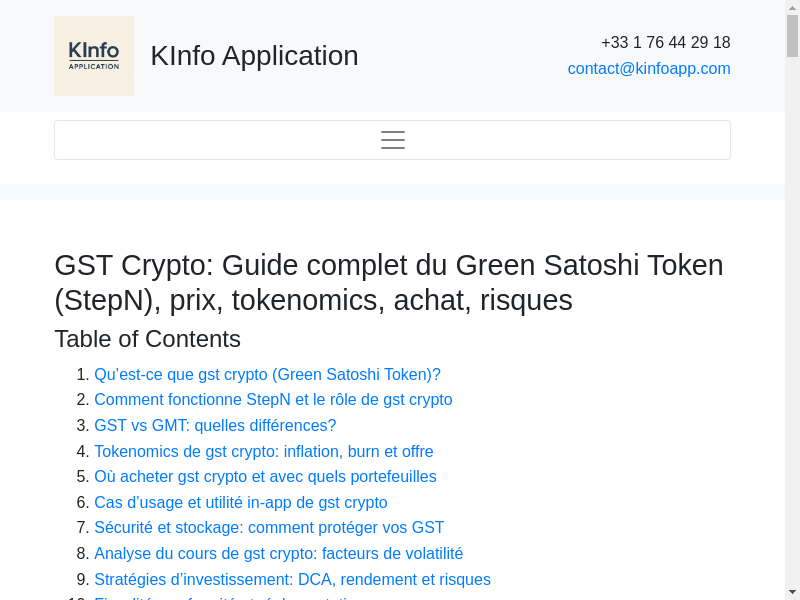Click the scrollbar up arrow
Image resolution: width=800 pixels, height=600 pixels.
792,7
